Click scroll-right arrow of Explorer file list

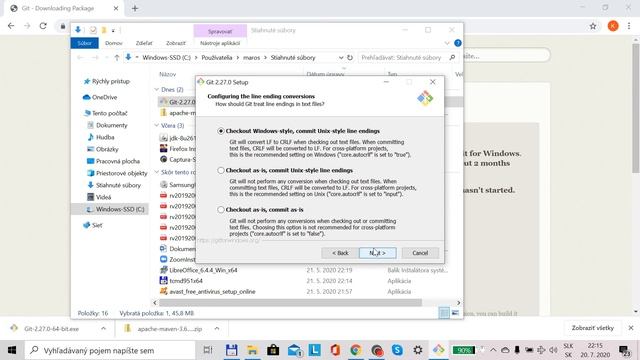click(458, 302)
